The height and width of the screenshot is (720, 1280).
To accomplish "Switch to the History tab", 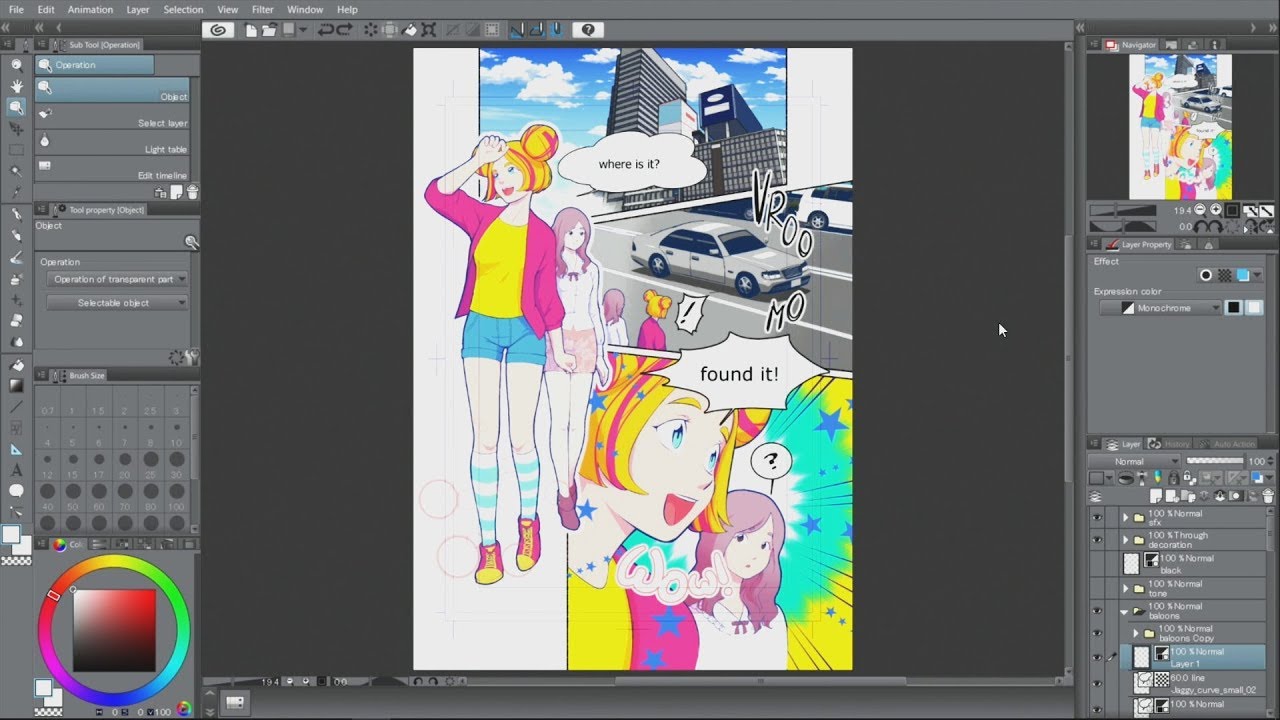I will (1170, 444).
